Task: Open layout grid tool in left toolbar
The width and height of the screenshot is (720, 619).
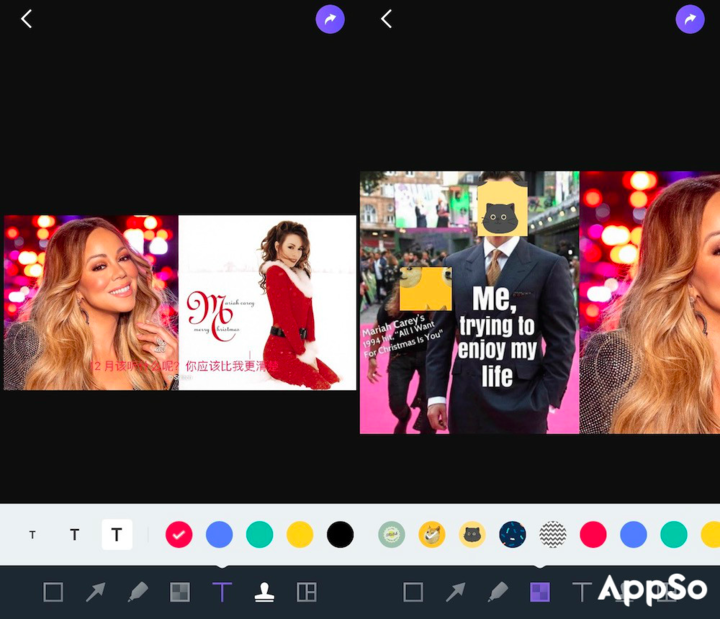Action: coord(307,592)
